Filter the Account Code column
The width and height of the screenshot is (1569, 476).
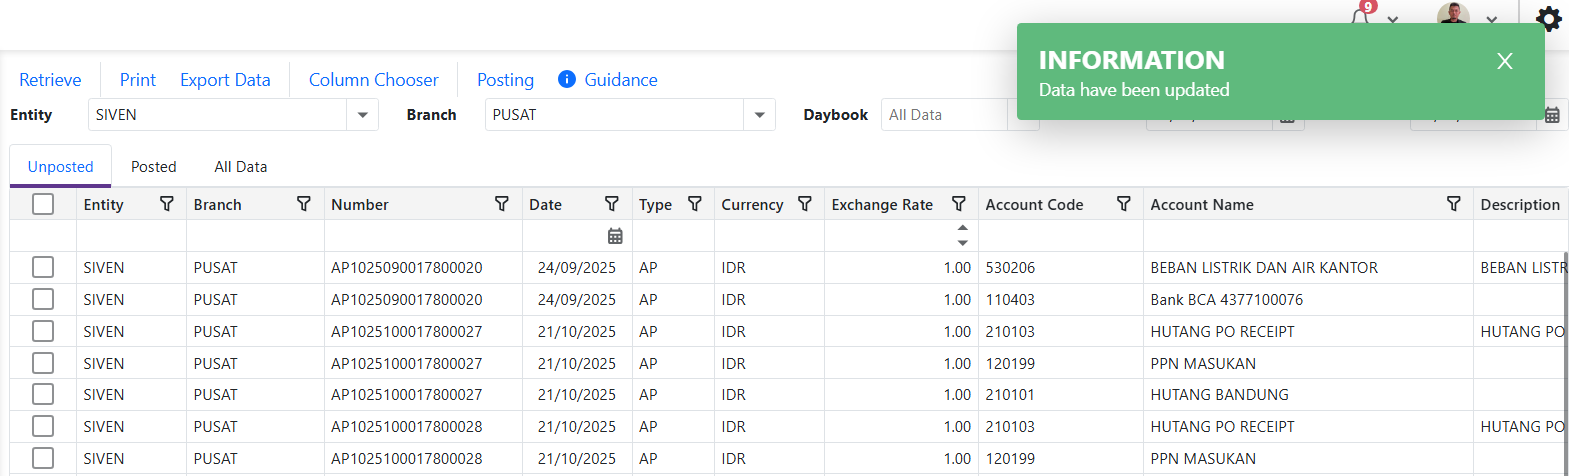coord(1124,204)
